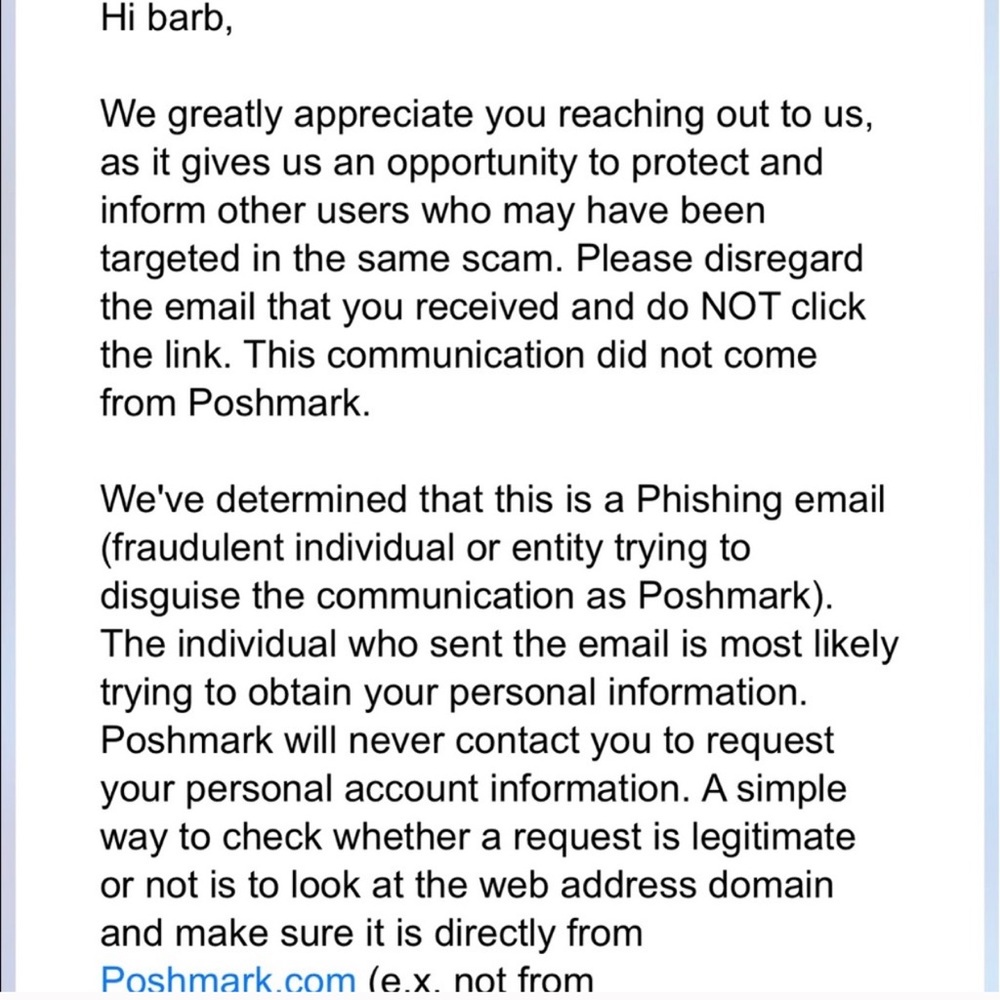
Task: Click the word "legitimate" in the email
Action: pos(768,835)
